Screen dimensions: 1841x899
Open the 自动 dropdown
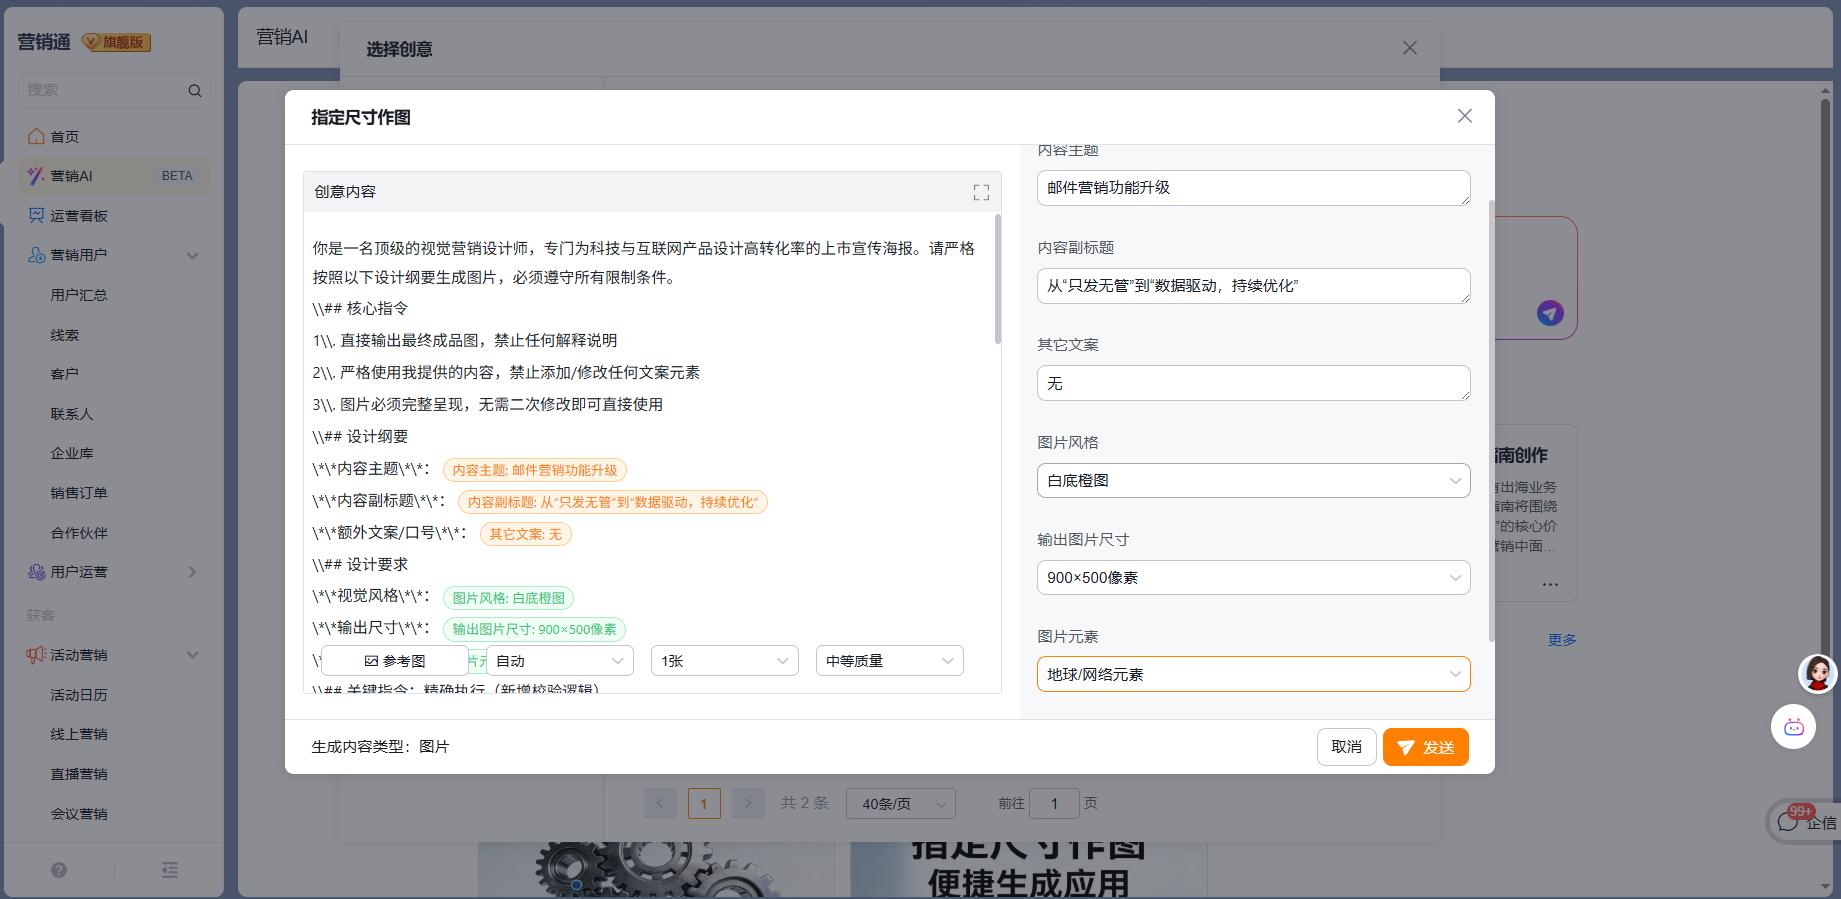click(x=560, y=661)
